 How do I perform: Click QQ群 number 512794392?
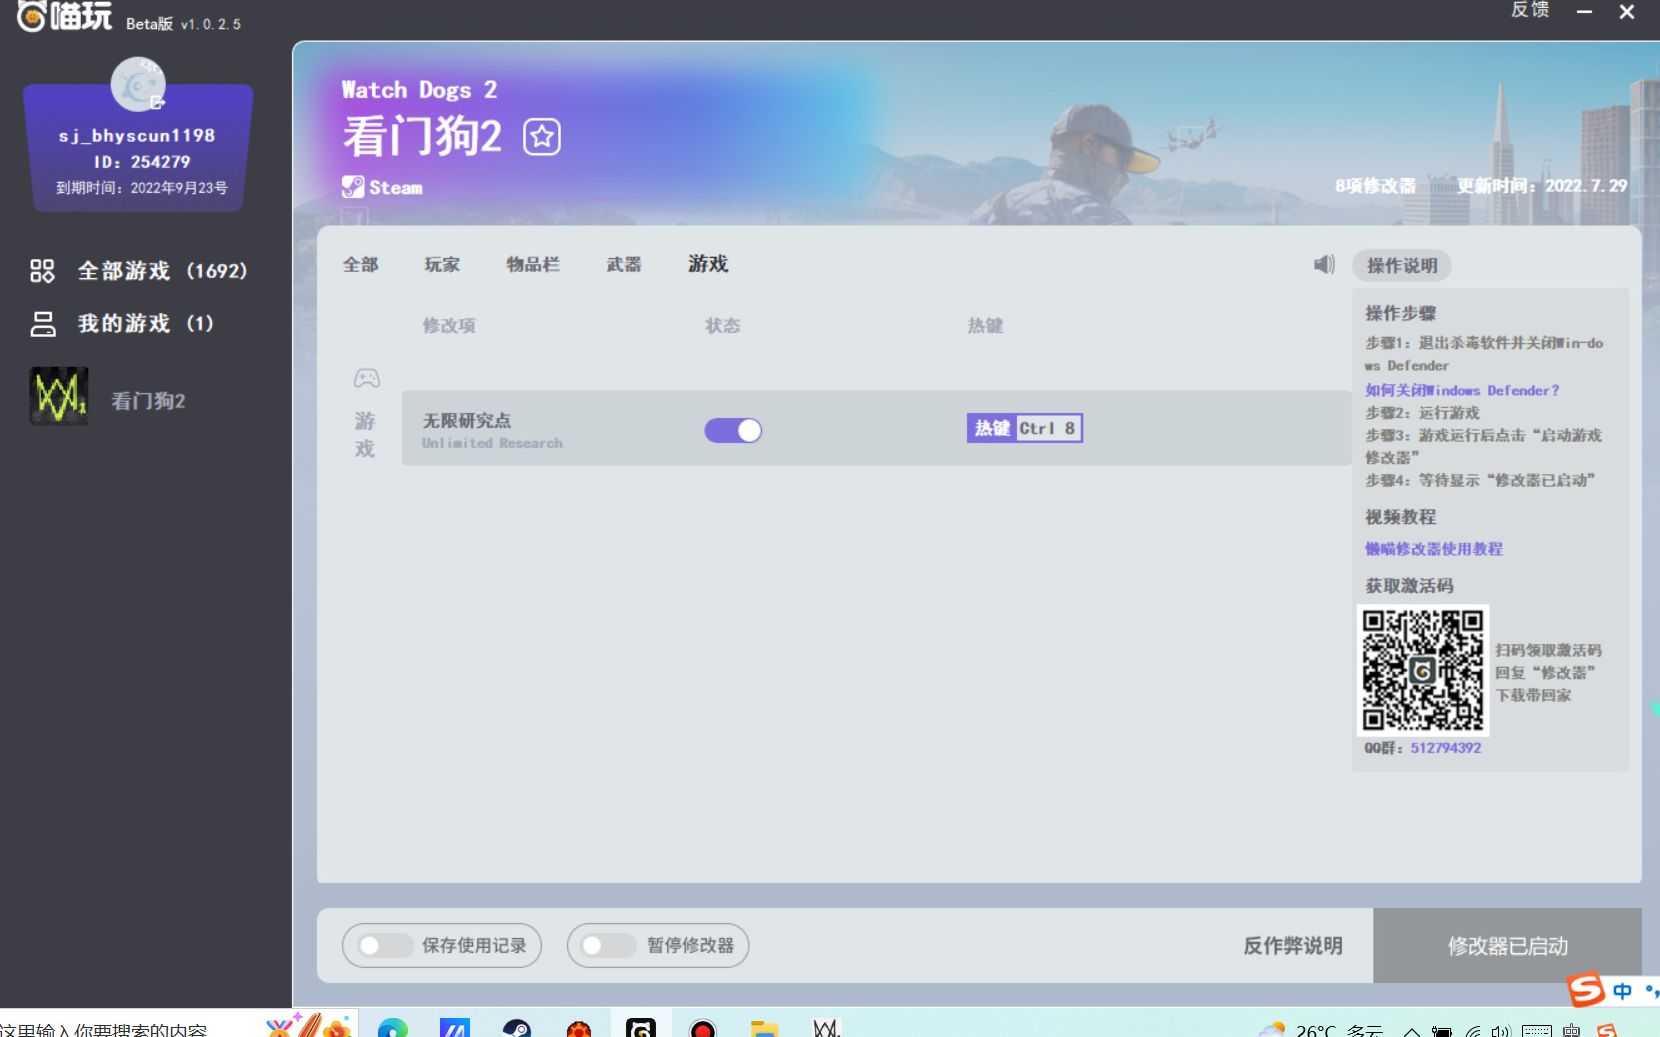[1444, 747]
